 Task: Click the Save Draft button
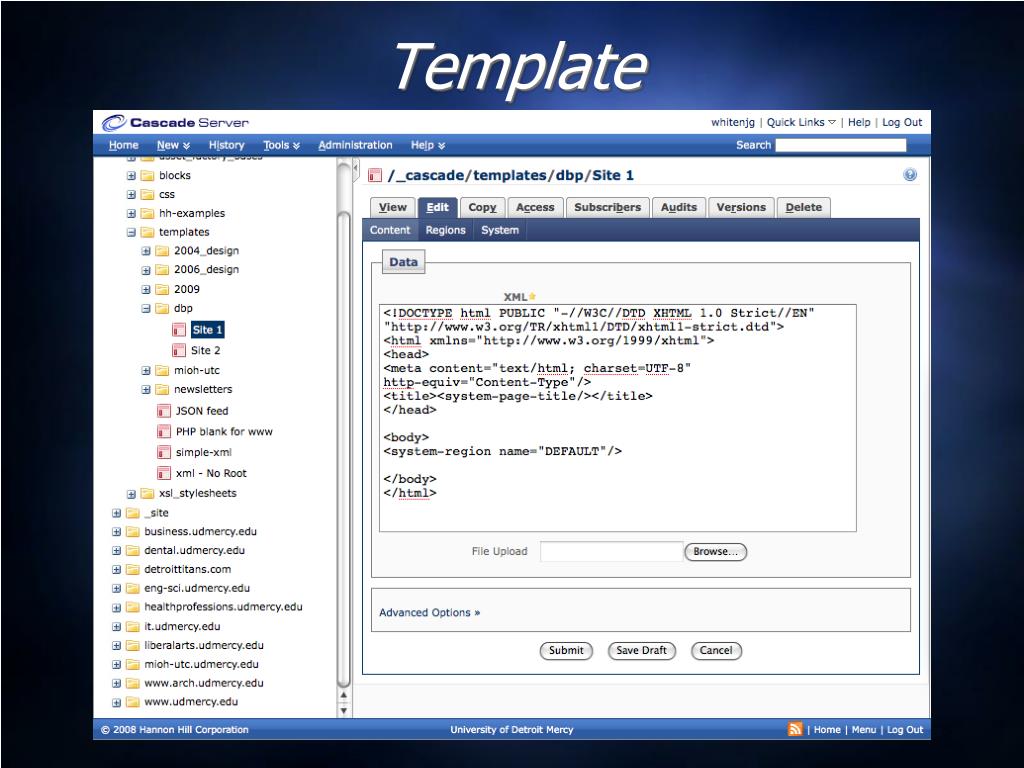pyautogui.click(x=641, y=650)
